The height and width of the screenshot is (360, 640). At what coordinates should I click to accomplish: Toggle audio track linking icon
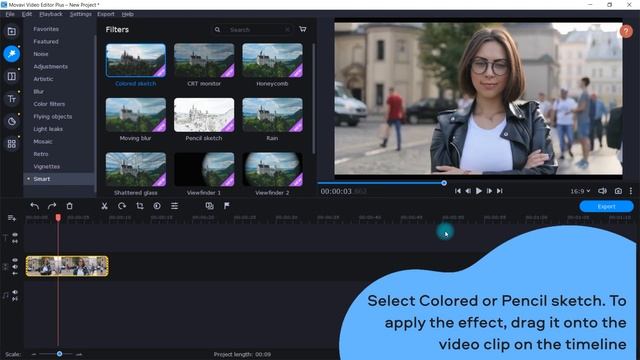(x=15, y=299)
